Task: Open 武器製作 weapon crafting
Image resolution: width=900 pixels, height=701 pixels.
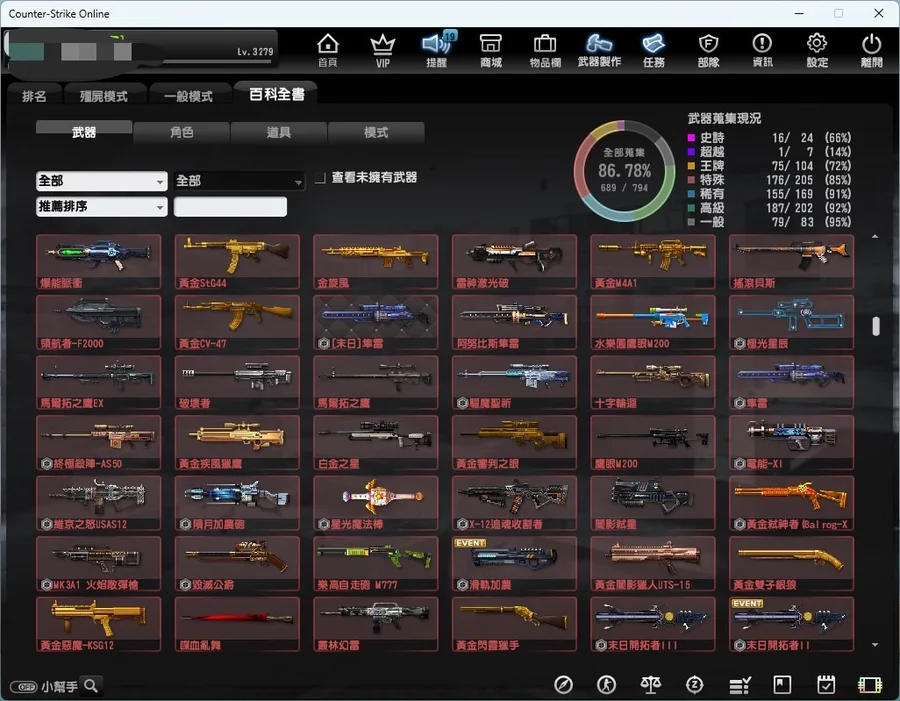Action: 599,49
